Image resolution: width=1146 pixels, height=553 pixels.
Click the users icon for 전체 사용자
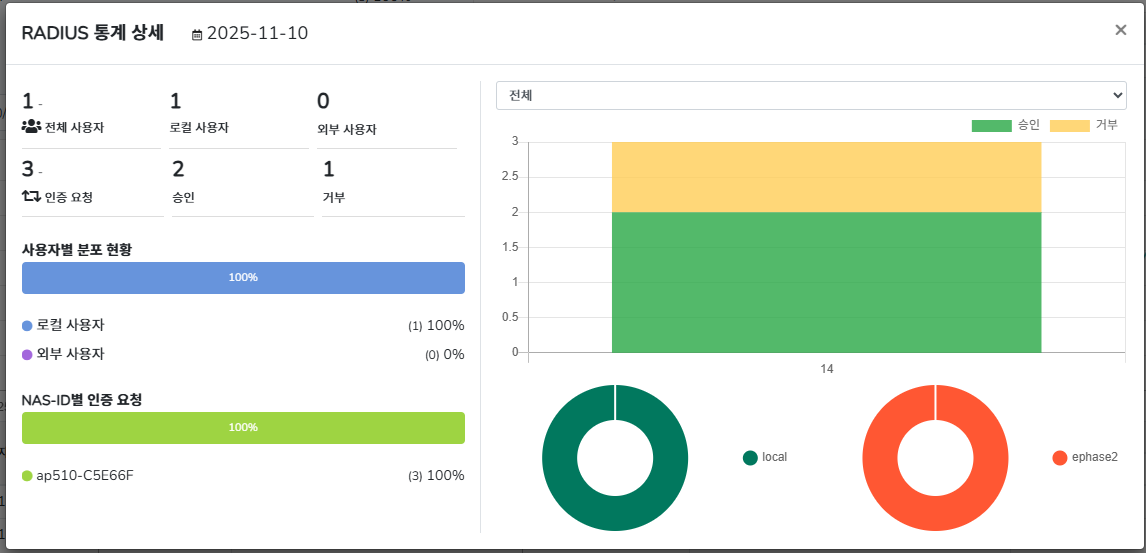(x=31, y=127)
